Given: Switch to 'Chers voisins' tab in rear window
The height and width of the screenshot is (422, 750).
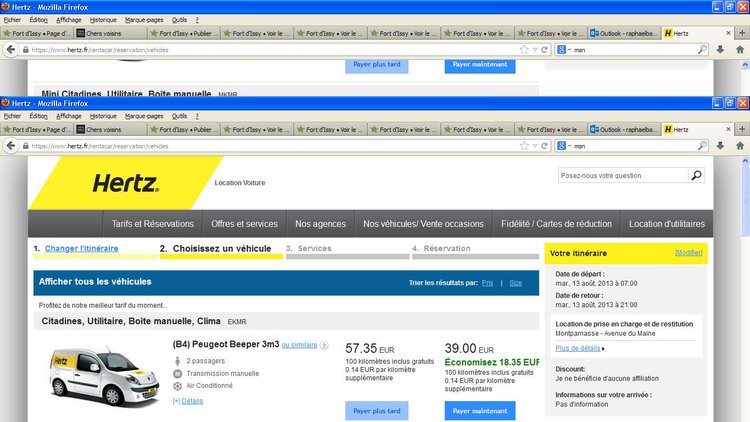Looking at the screenshot, I should [x=110, y=33].
